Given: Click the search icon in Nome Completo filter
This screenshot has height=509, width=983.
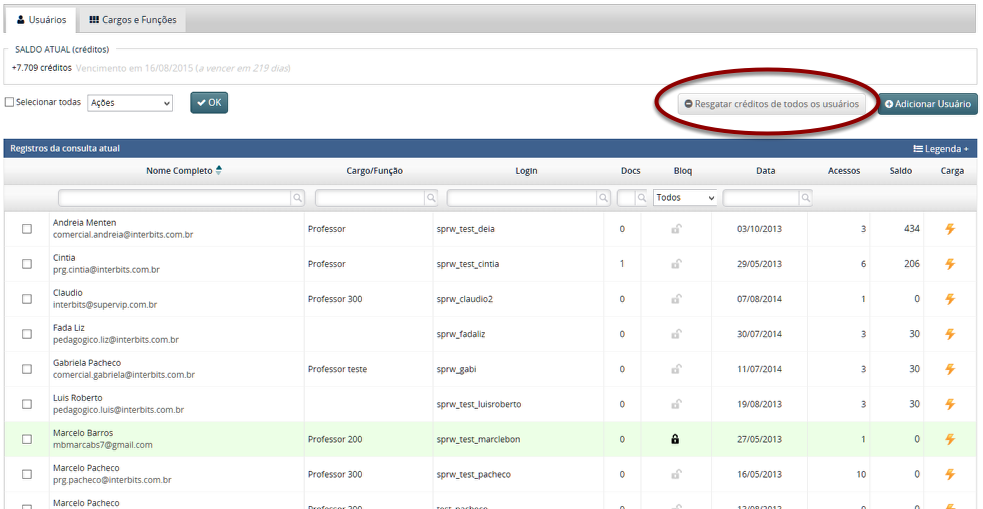Looking at the screenshot, I should coord(297,199).
